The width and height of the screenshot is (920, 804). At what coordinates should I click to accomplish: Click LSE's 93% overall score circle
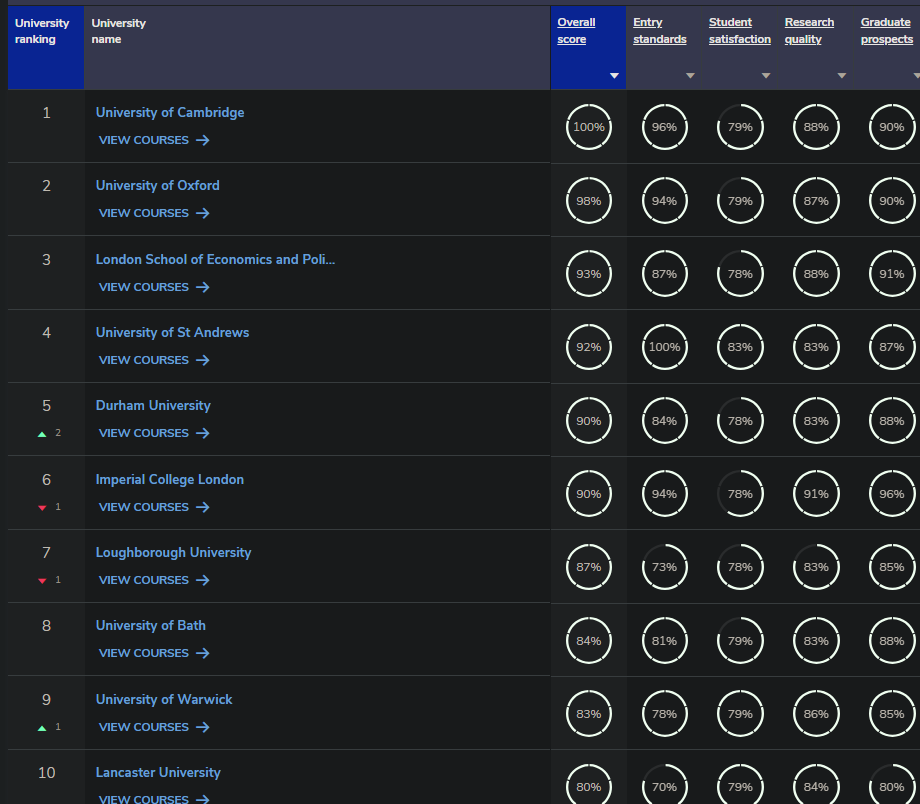[x=588, y=274]
